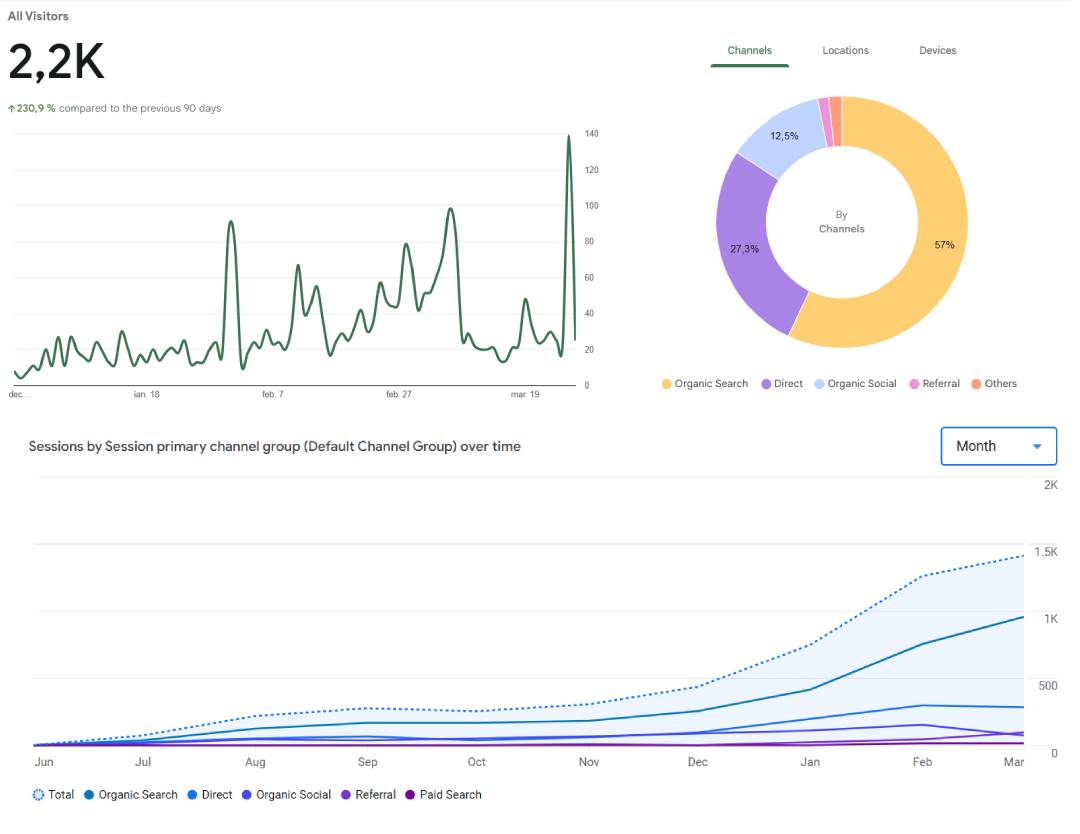The width and height of the screenshot is (1080, 834).
Task: Click the 2,2K visitors total
Action: pyautogui.click(x=56, y=63)
